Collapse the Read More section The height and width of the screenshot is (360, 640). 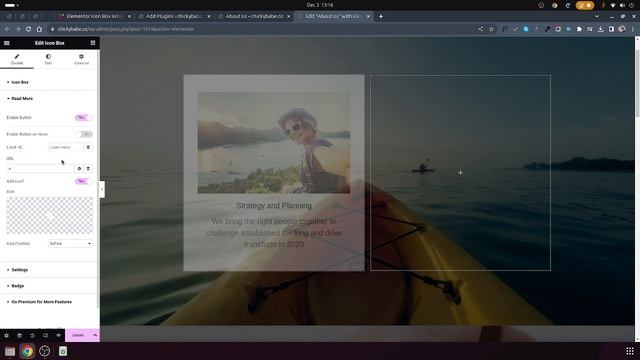(x=22, y=98)
